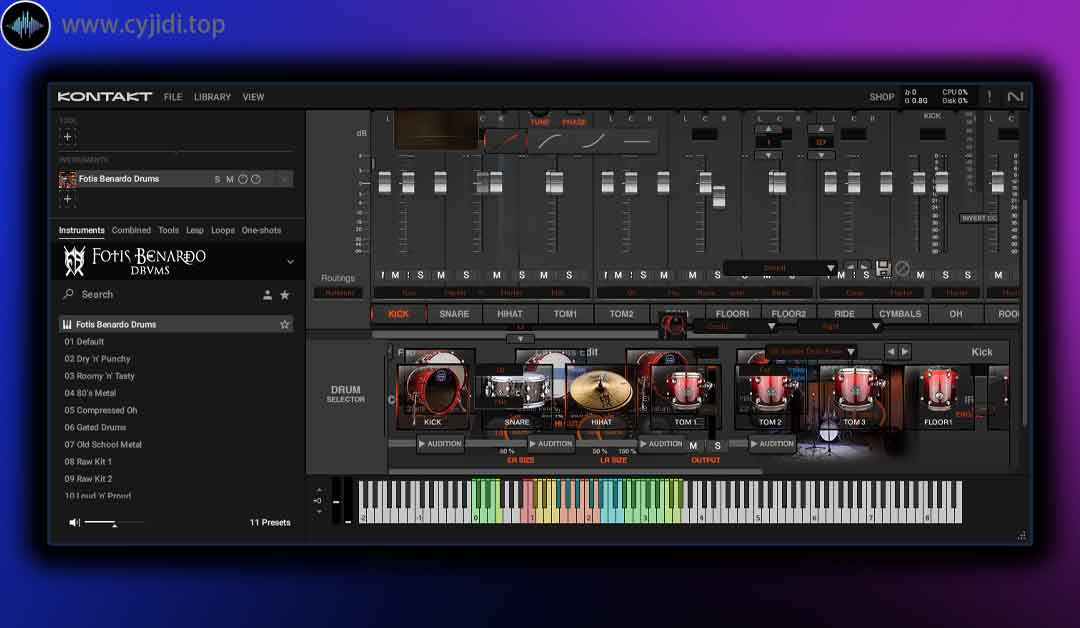This screenshot has width=1080, height=628.
Task: Select the TOM 3 drum thumbnail
Action: (x=854, y=396)
